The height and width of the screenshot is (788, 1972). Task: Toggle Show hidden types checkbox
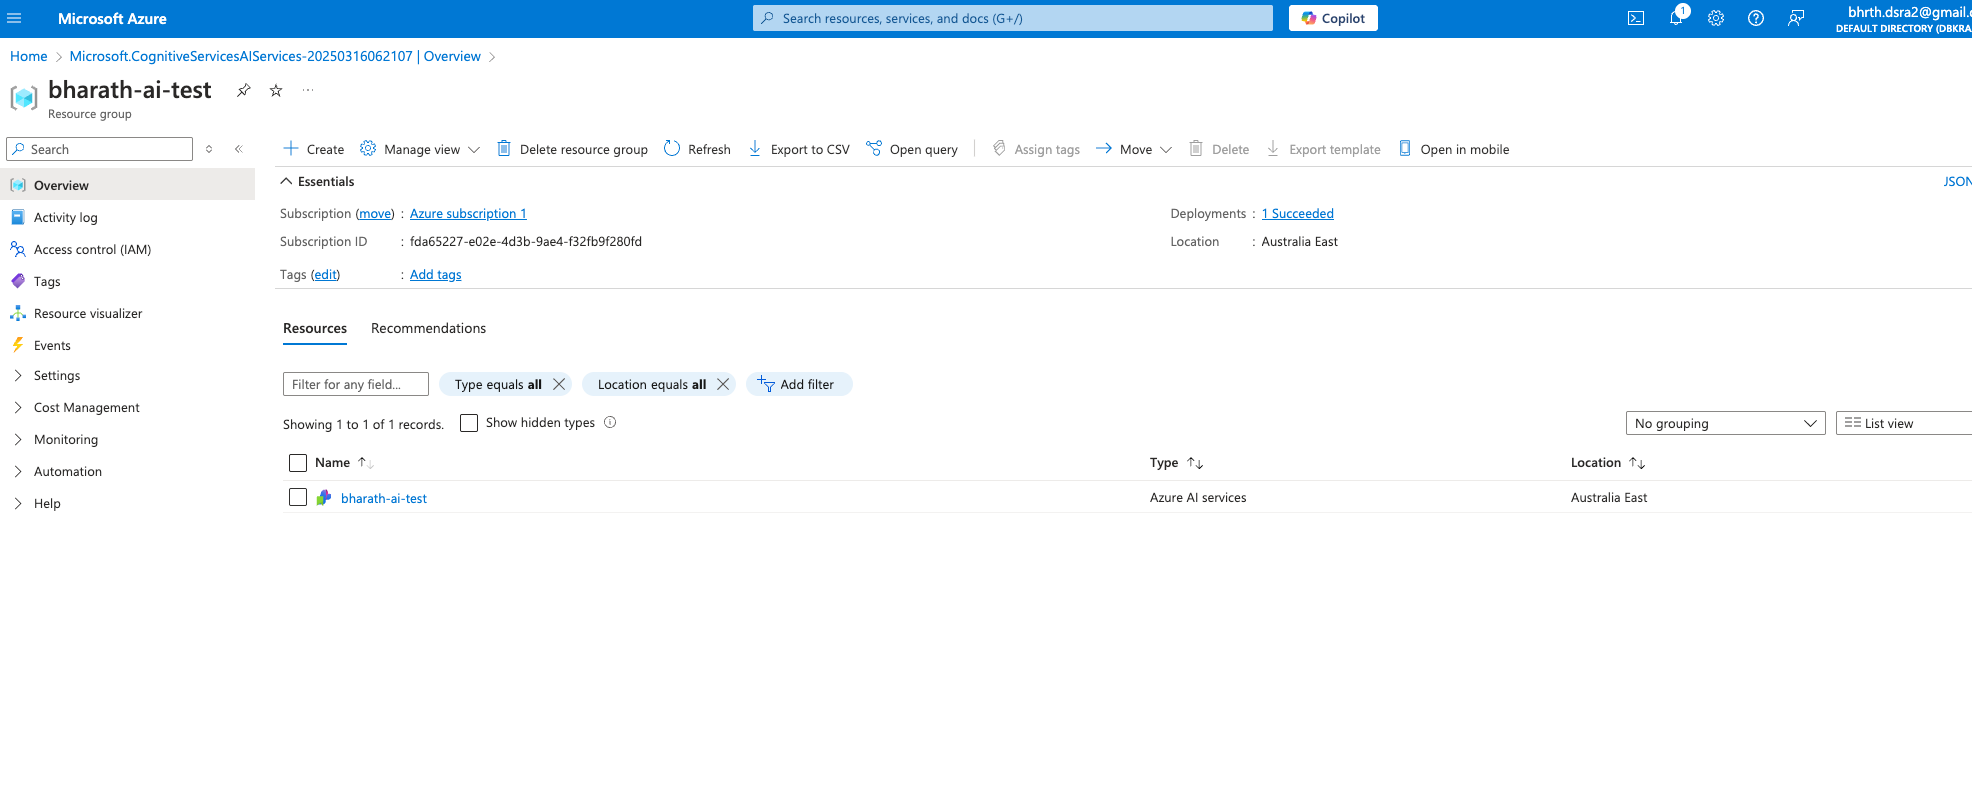click(469, 423)
